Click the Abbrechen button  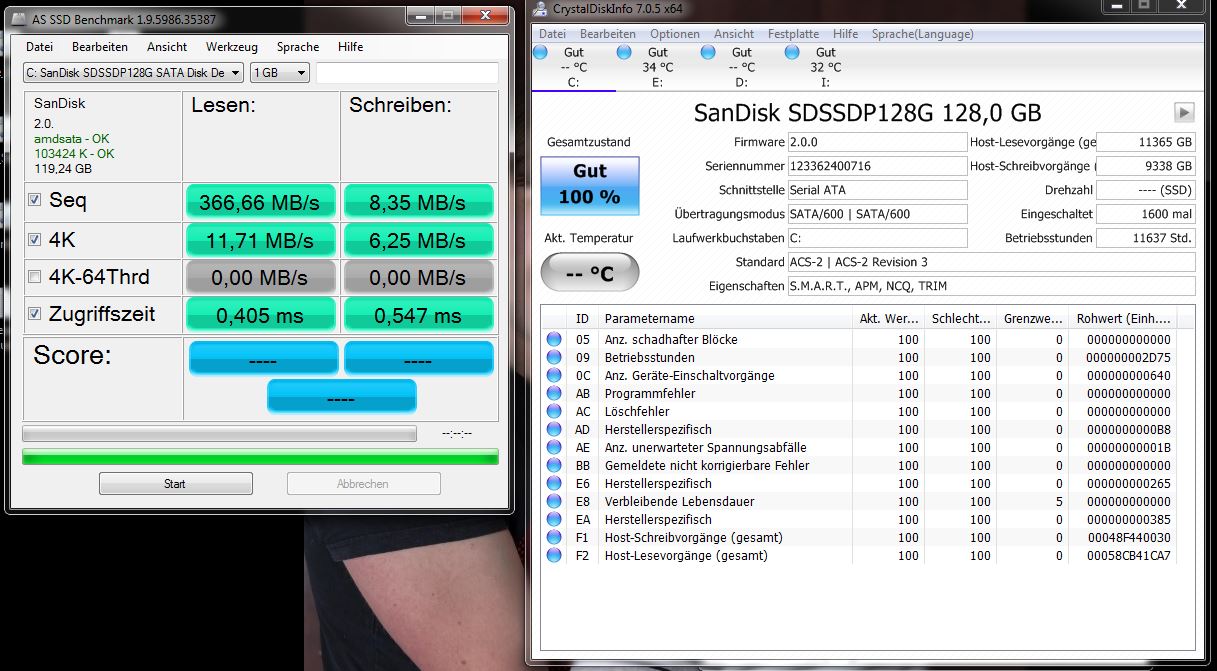[x=363, y=484]
